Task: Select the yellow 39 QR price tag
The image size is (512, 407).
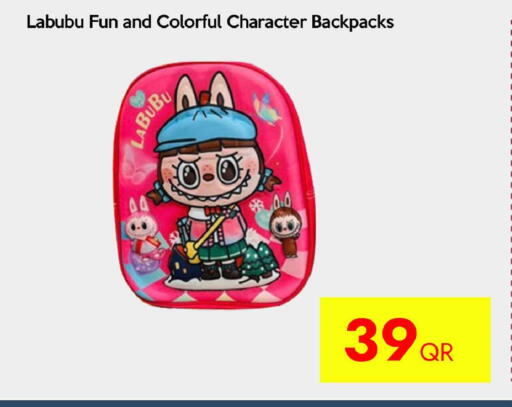Action: coord(405,340)
